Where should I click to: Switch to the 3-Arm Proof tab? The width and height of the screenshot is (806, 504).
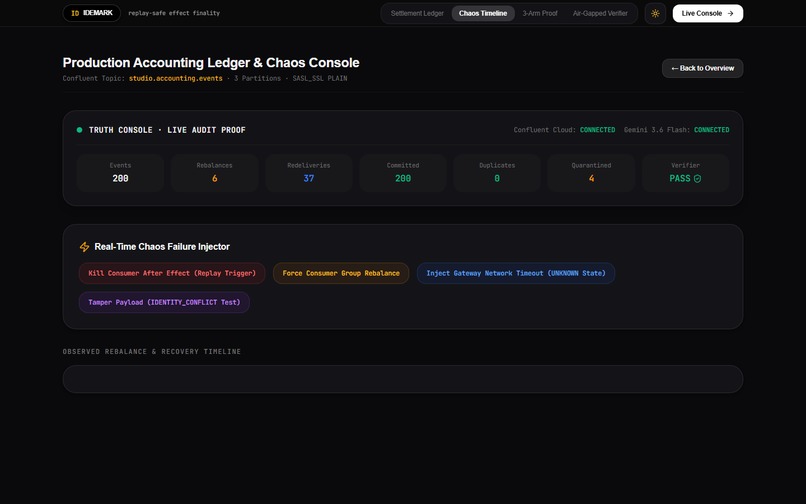coord(540,13)
